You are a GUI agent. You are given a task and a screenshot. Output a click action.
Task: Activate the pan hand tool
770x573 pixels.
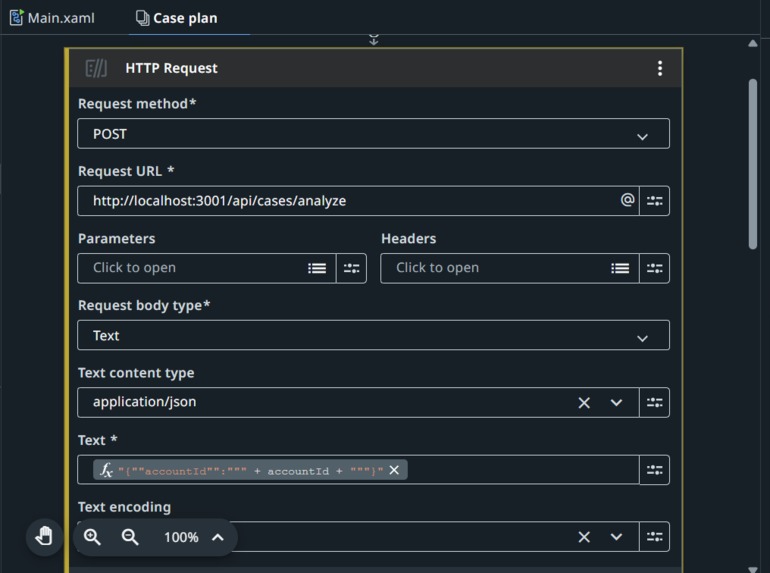click(44, 537)
